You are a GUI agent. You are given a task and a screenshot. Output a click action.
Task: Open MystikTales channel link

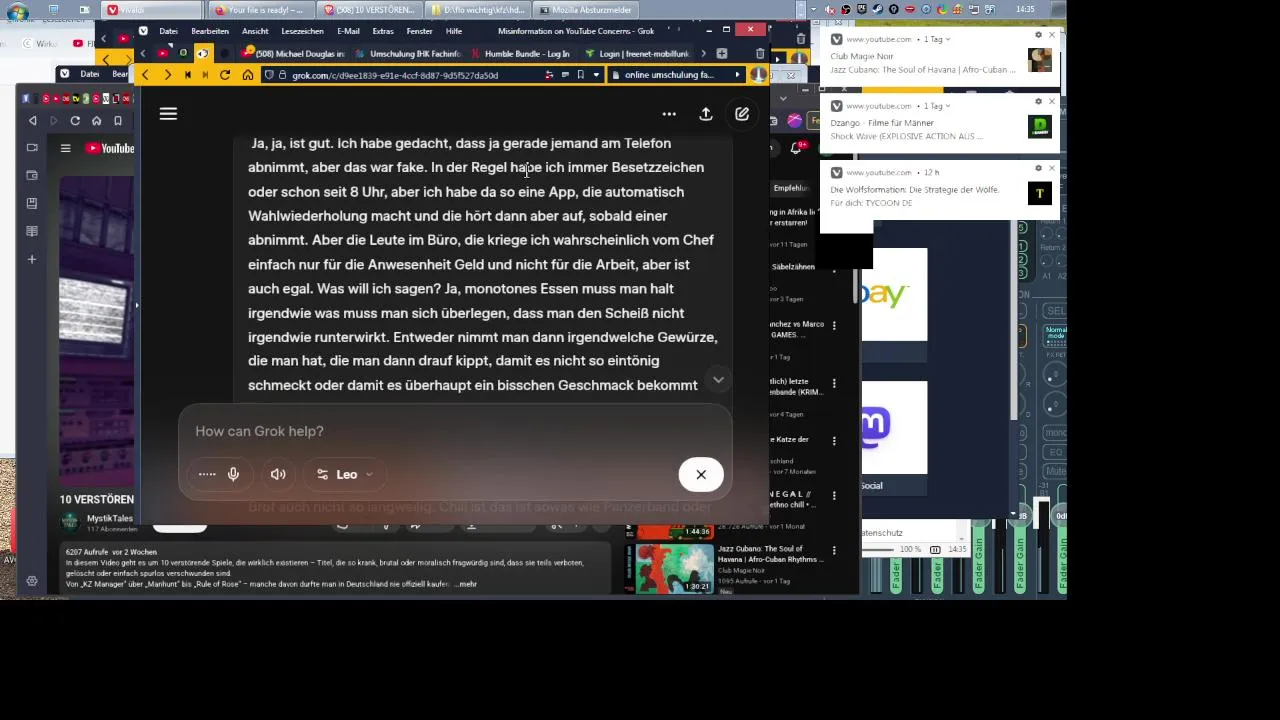click(109, 518)
